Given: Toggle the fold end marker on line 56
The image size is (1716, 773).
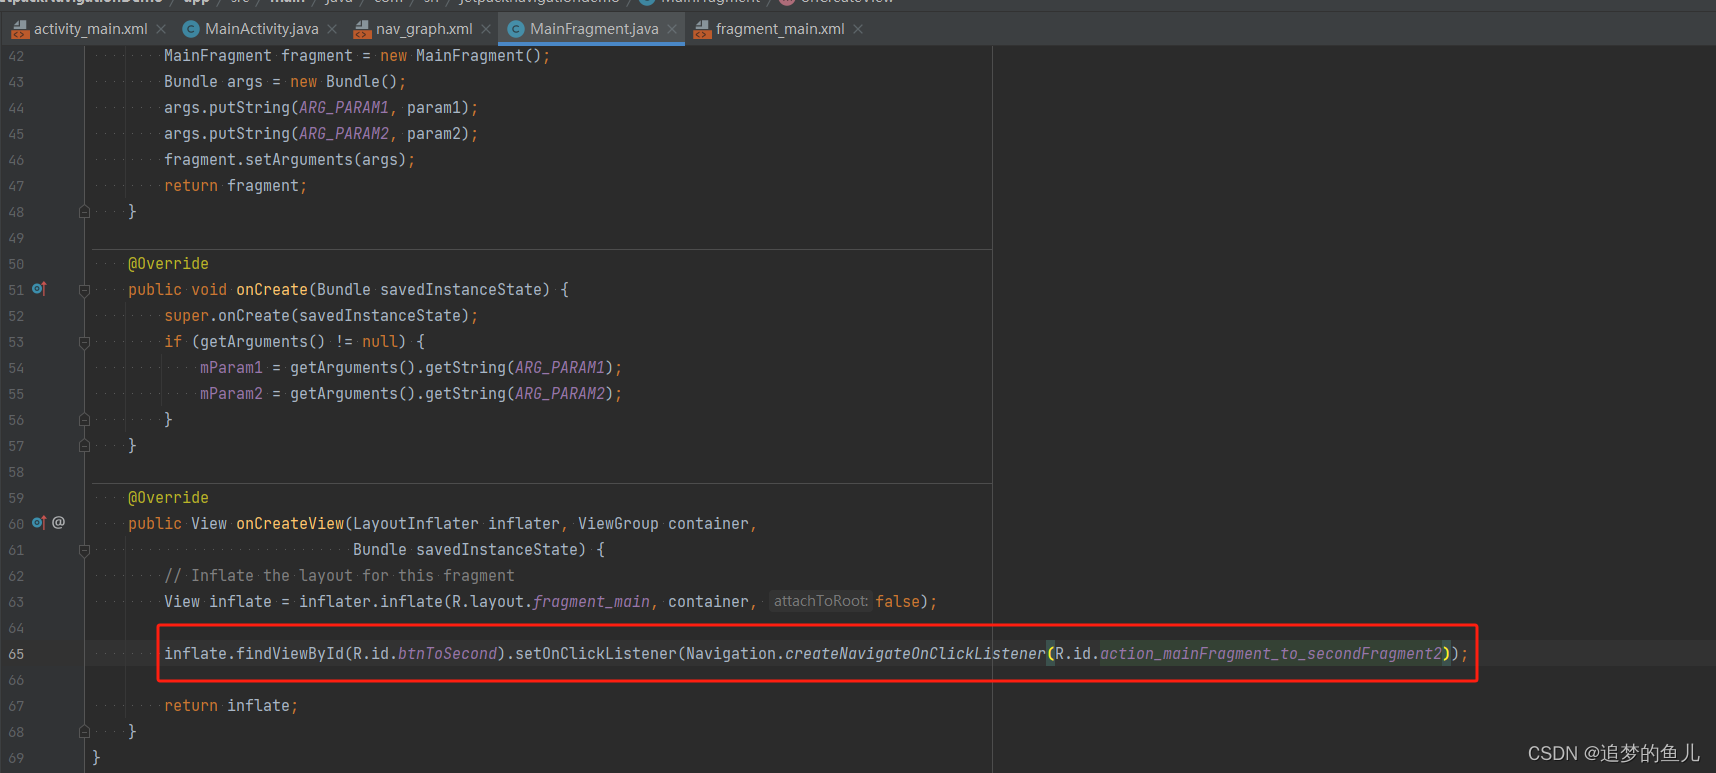Looking at the screenshot, I should (84, 420).
